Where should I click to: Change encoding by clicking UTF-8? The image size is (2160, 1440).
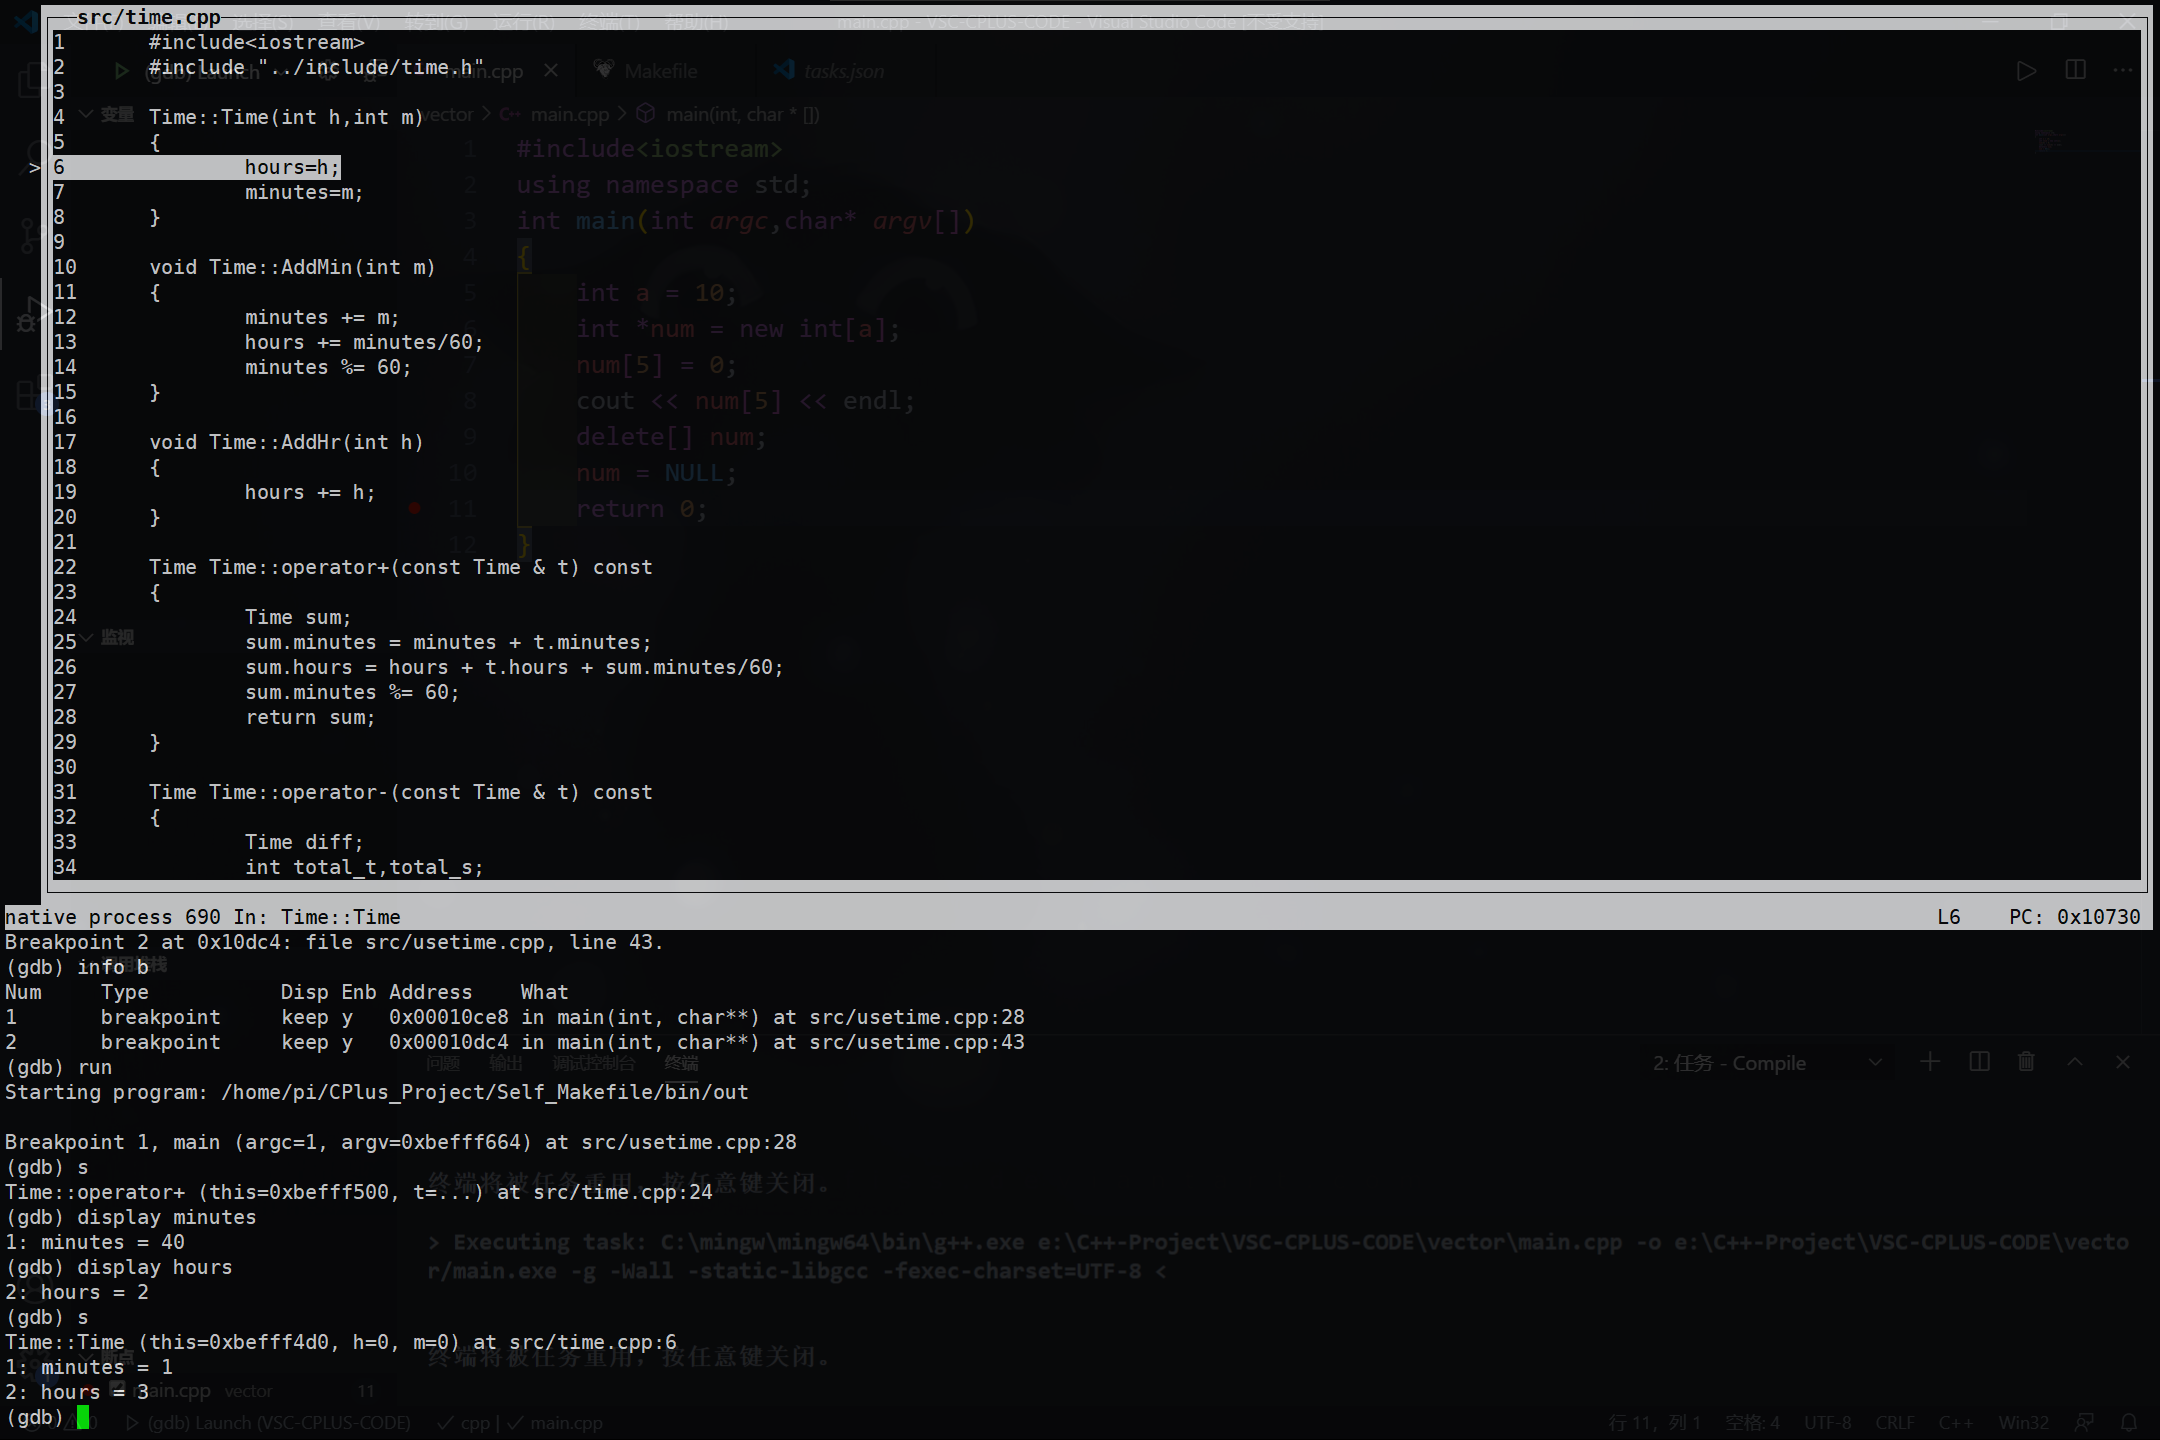1828,1422
